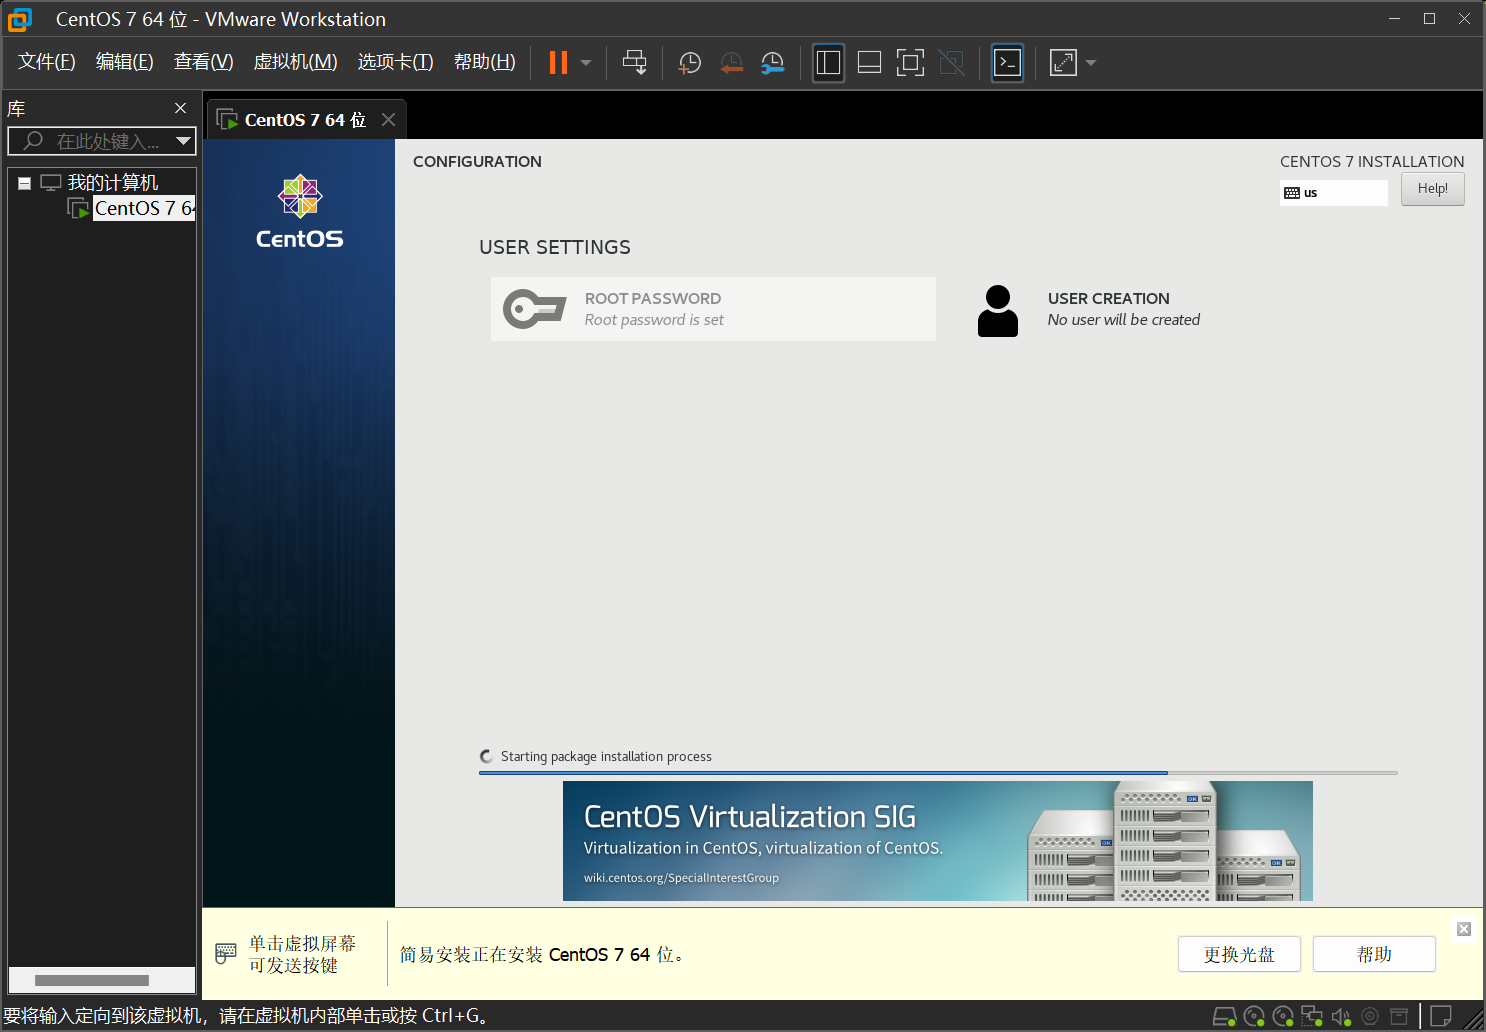Image resolution: width=1486 pixels, height=1032 pixels.
Task: Toggle the console view button
Action: click(x=1007, y=63)
